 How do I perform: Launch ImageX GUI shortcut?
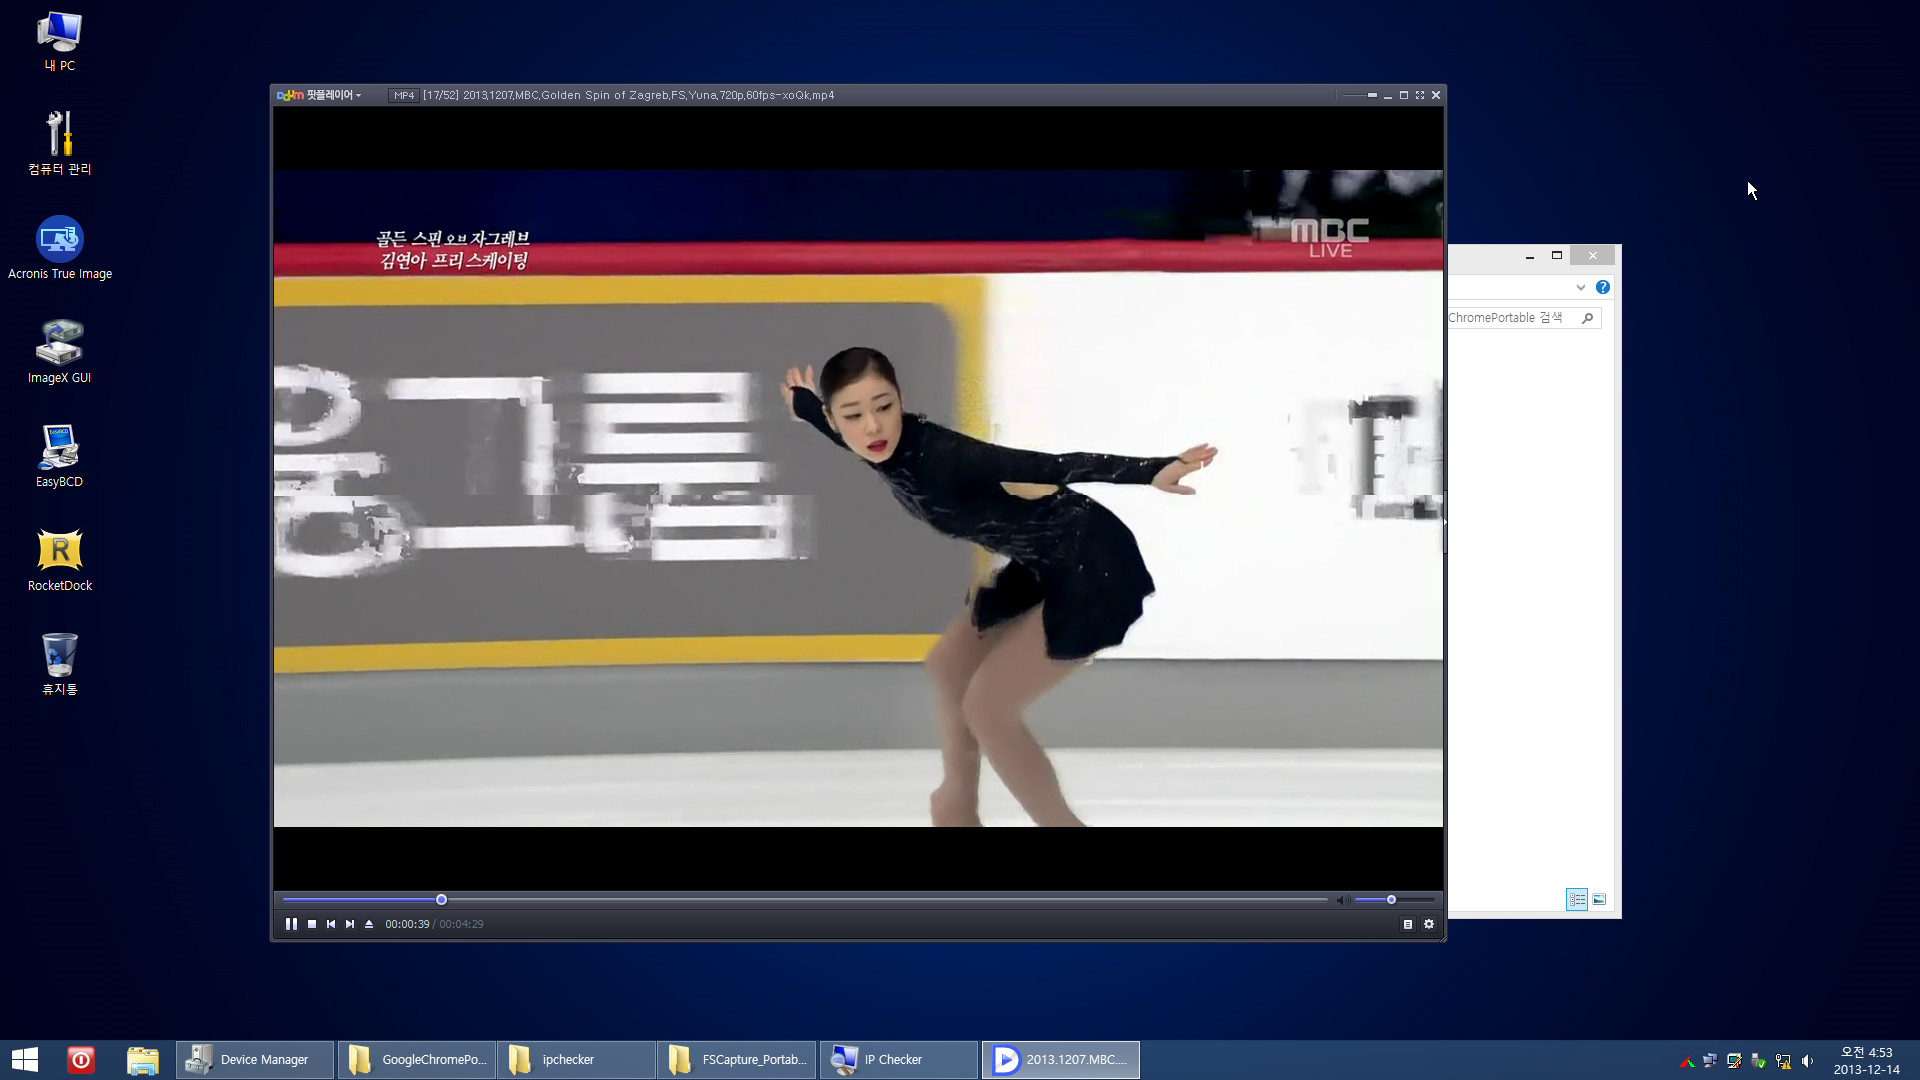click(x=59, y=352)
